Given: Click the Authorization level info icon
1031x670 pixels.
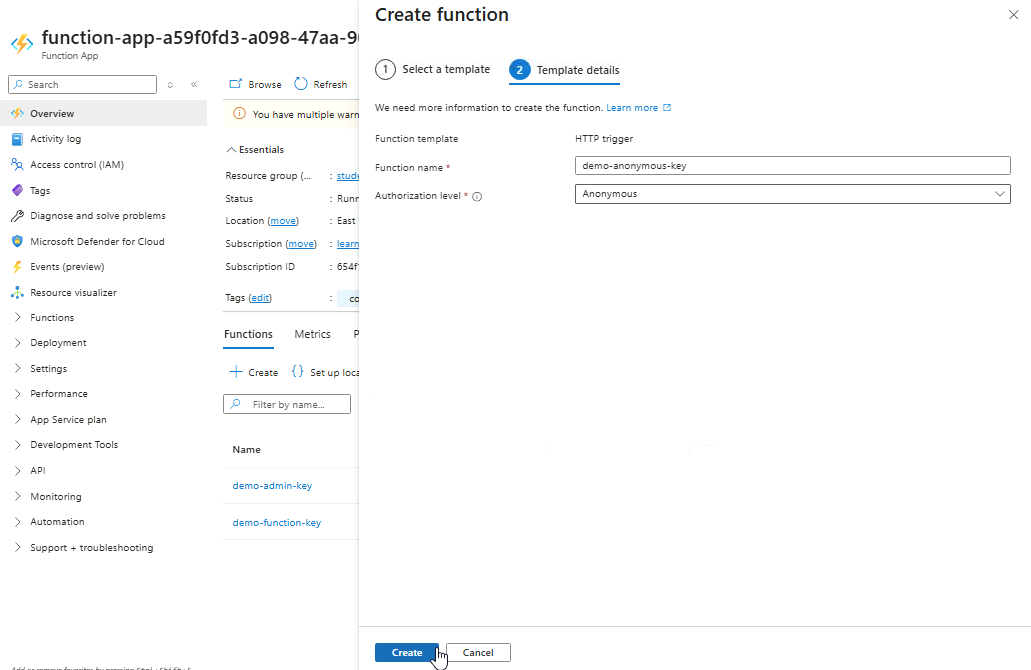Looking at the screenshot, I should (x=477, y=196).
